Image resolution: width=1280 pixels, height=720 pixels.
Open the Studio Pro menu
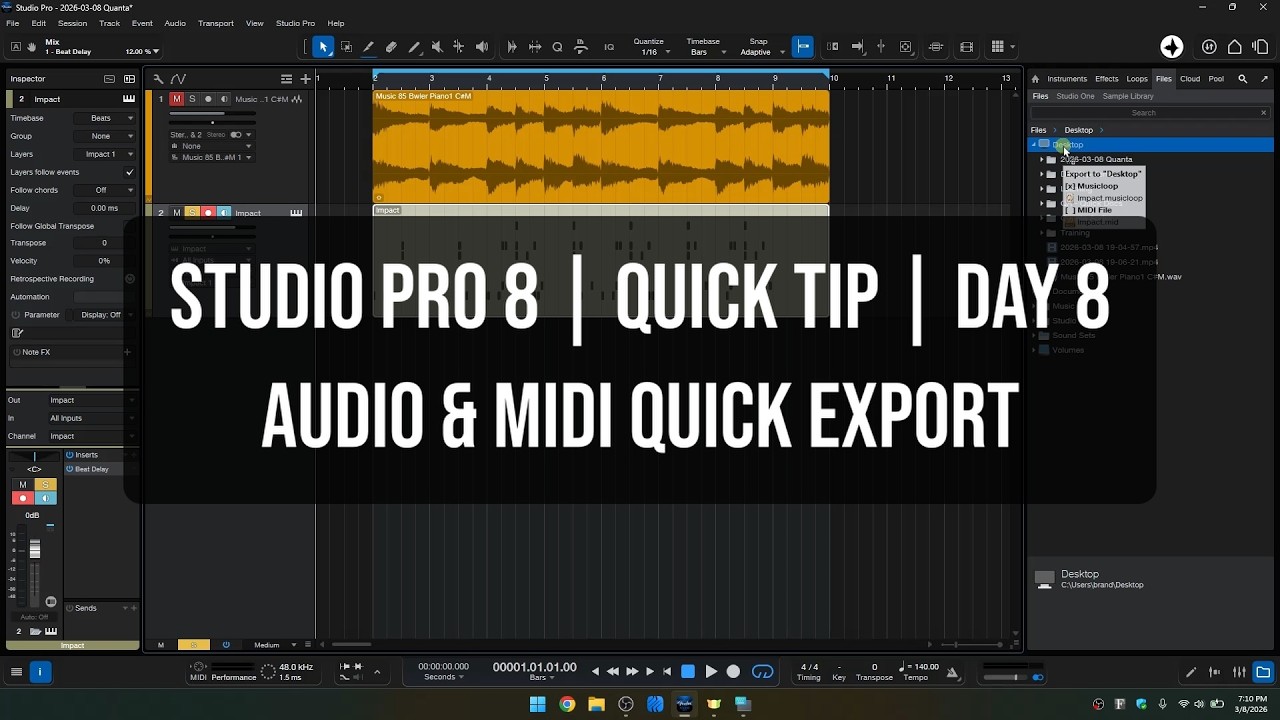(295, 23)
